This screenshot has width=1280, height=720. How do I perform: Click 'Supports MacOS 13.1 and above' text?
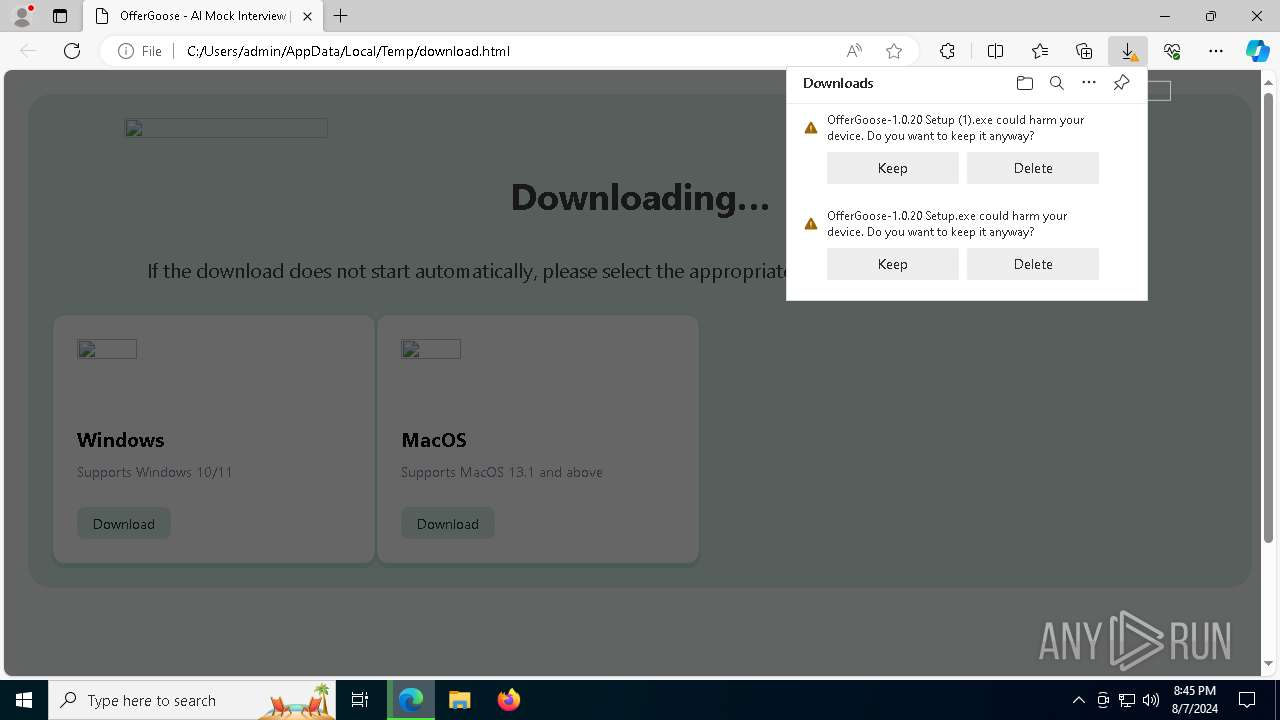tap(502, 472)
